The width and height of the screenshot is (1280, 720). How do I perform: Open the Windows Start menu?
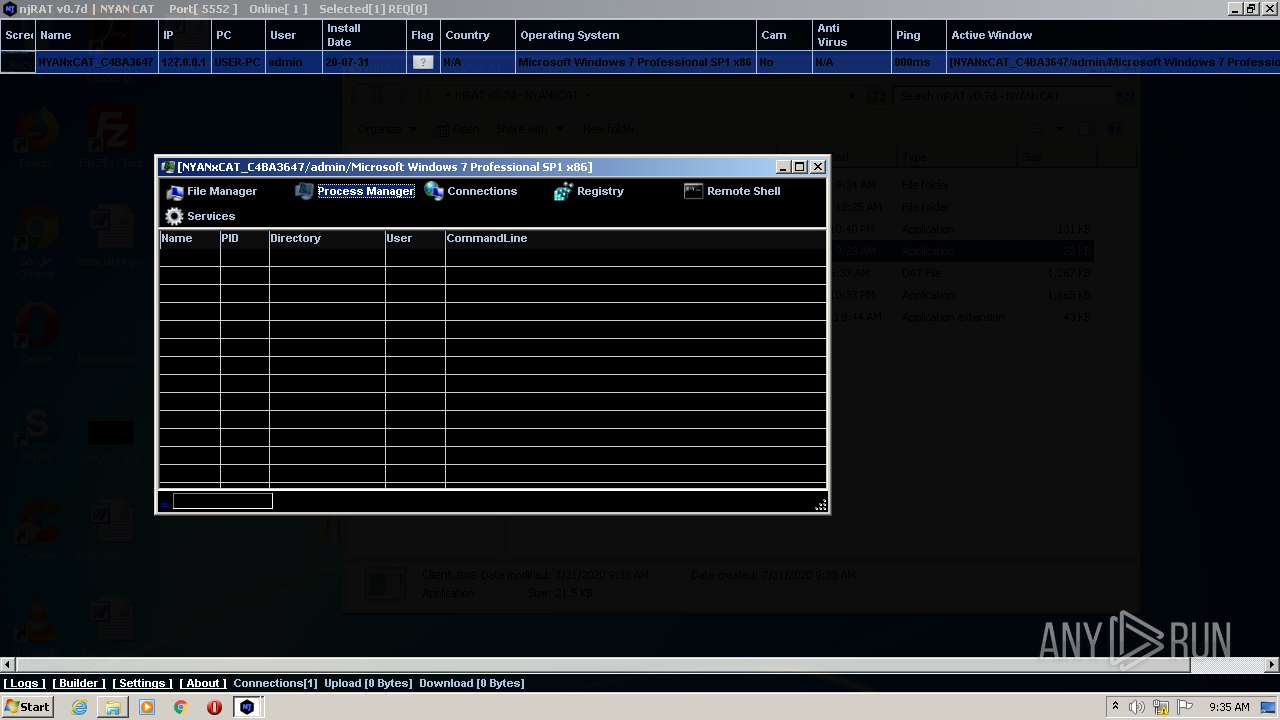pyautogui.click(x=28, y=706)
